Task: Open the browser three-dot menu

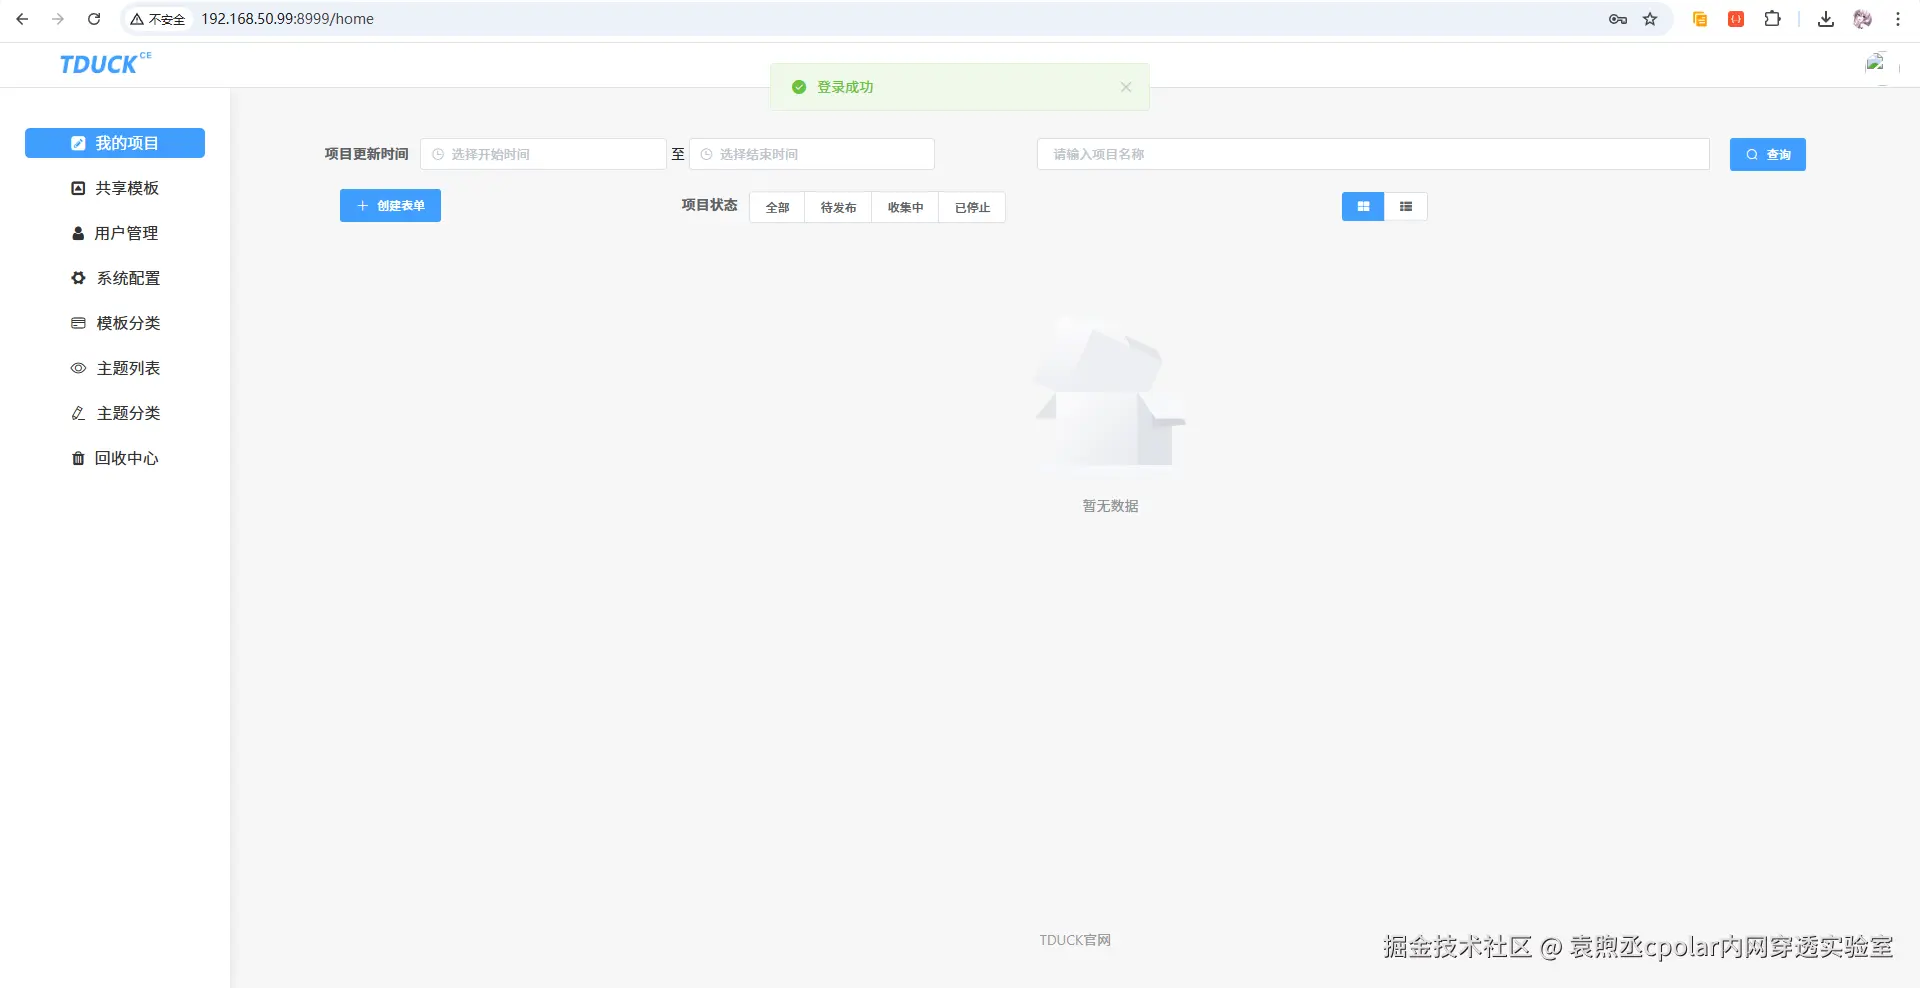Action: click(1898, 19)
